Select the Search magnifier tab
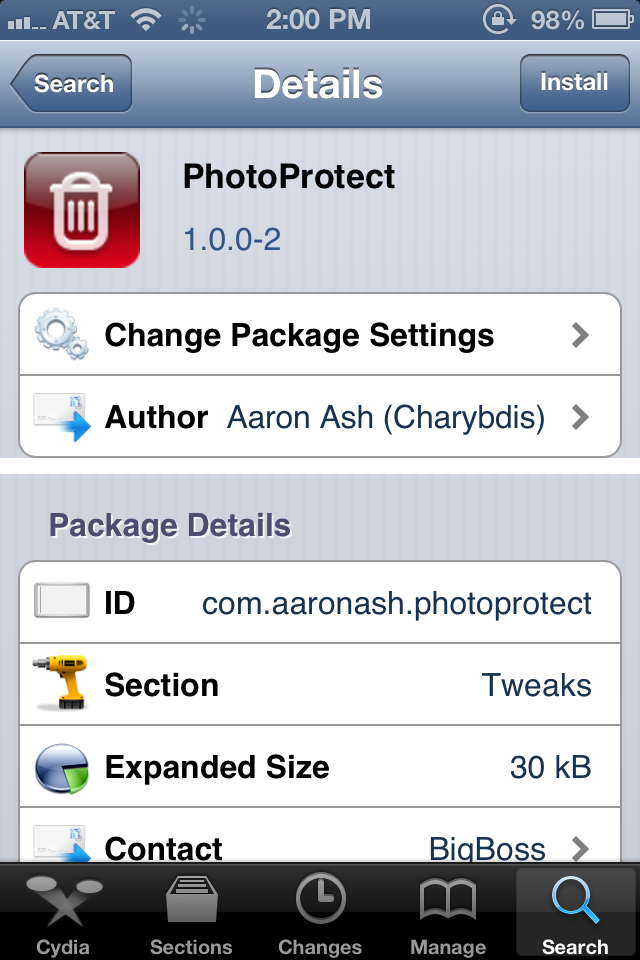Screen dimensions: 640x960 [x=575, y=912]
